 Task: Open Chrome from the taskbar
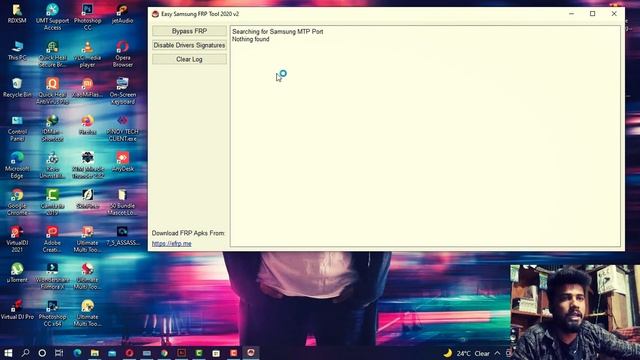164,353
